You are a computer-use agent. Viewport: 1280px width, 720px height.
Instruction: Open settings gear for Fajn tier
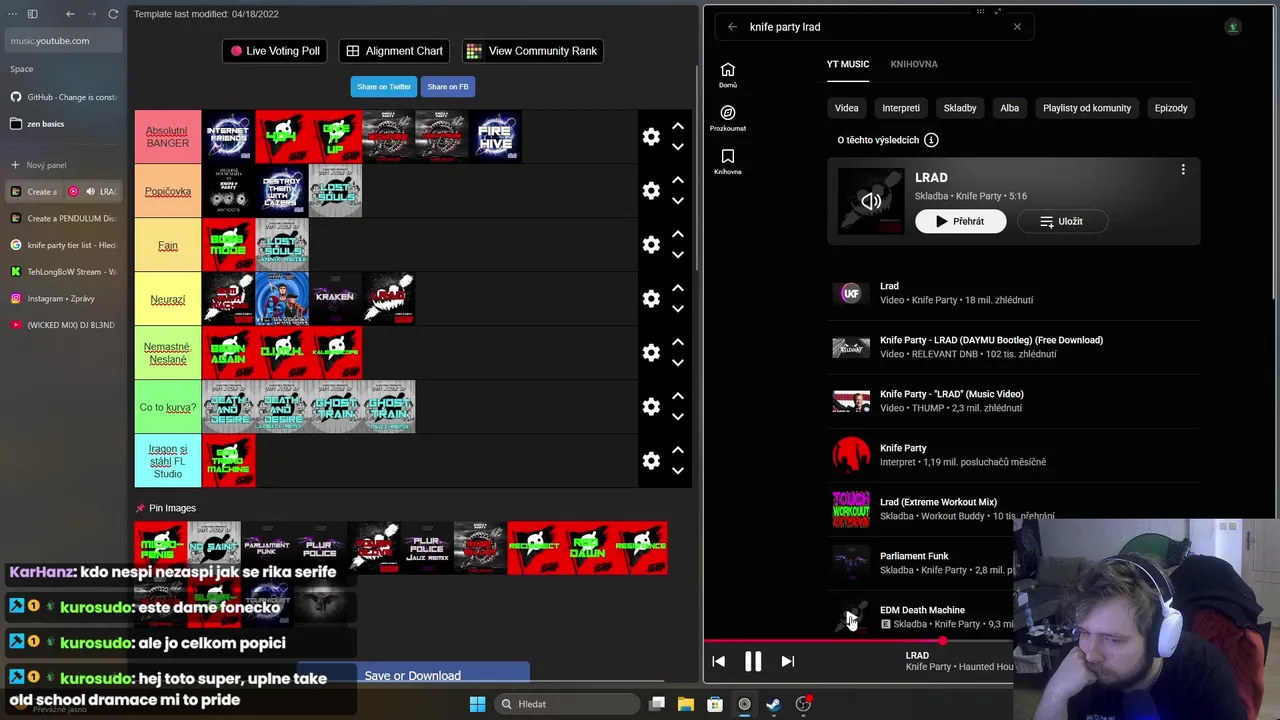651,245
